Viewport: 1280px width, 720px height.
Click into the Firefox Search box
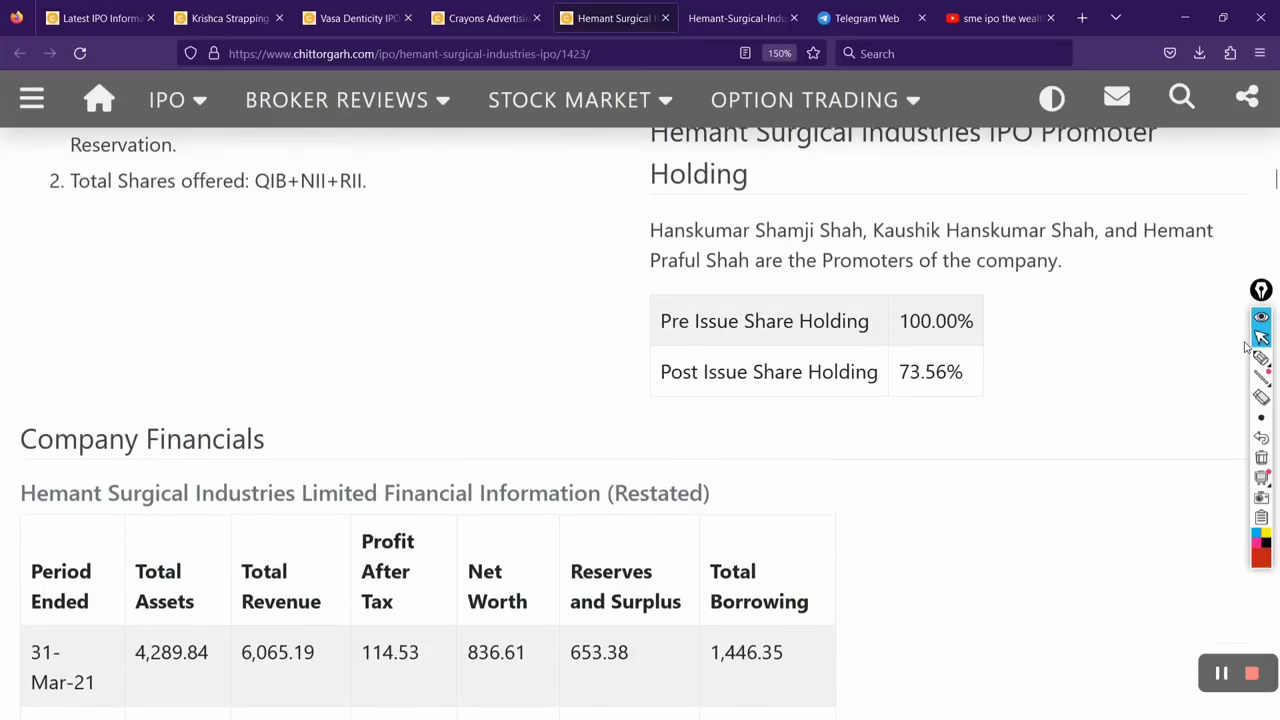955,53
